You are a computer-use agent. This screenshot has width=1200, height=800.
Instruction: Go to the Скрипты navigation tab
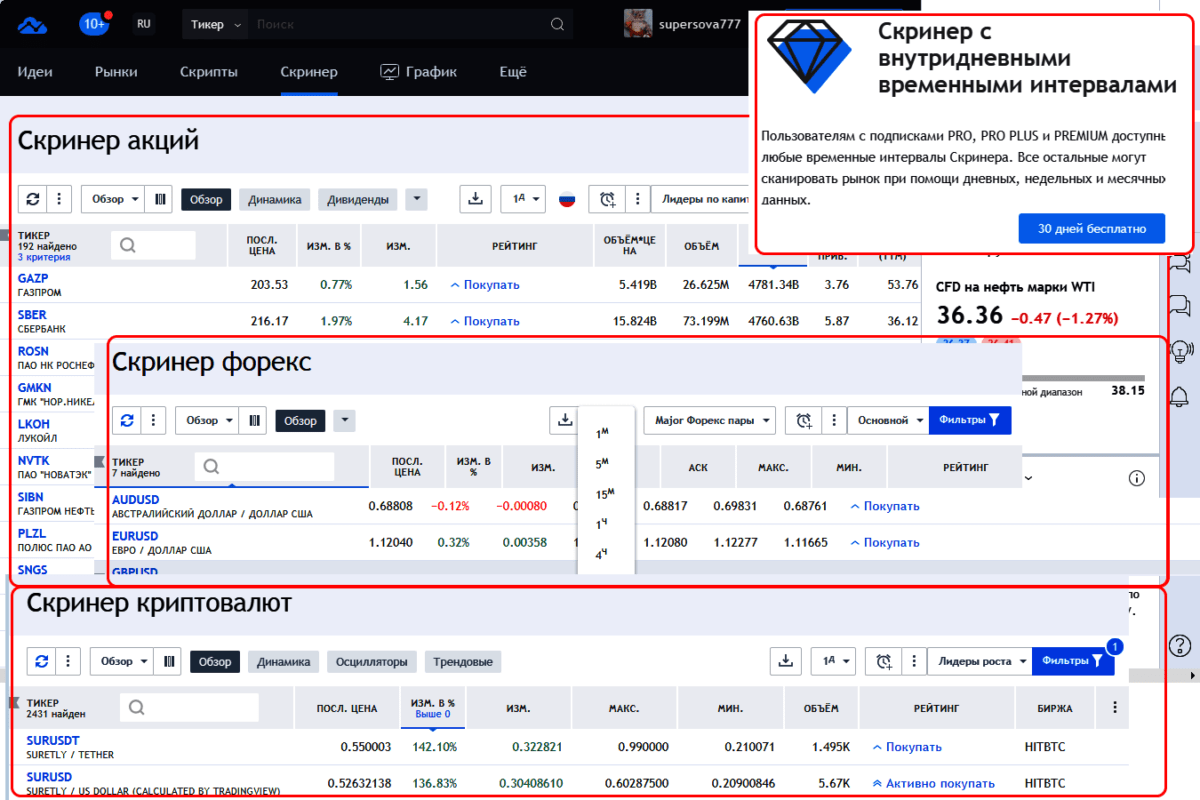pos(209,72)
